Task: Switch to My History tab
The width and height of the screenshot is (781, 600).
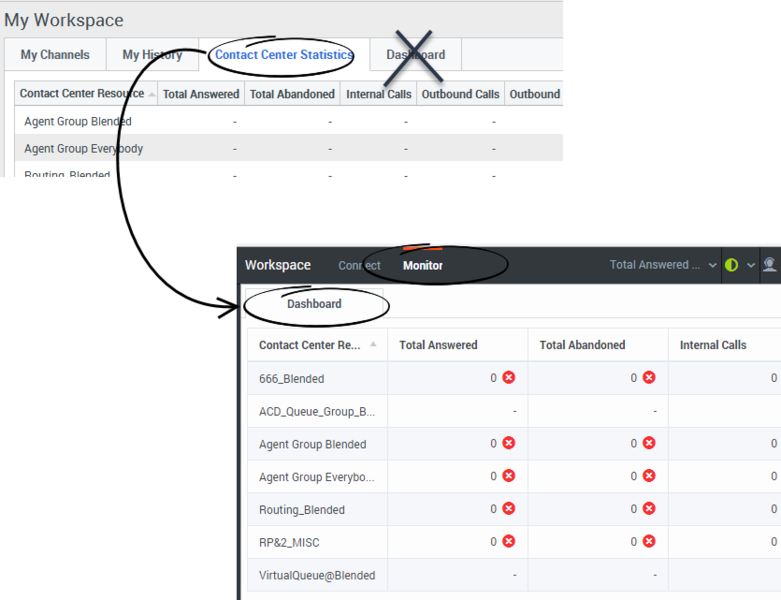Action: pyautogui.click(x=152, y=55)
